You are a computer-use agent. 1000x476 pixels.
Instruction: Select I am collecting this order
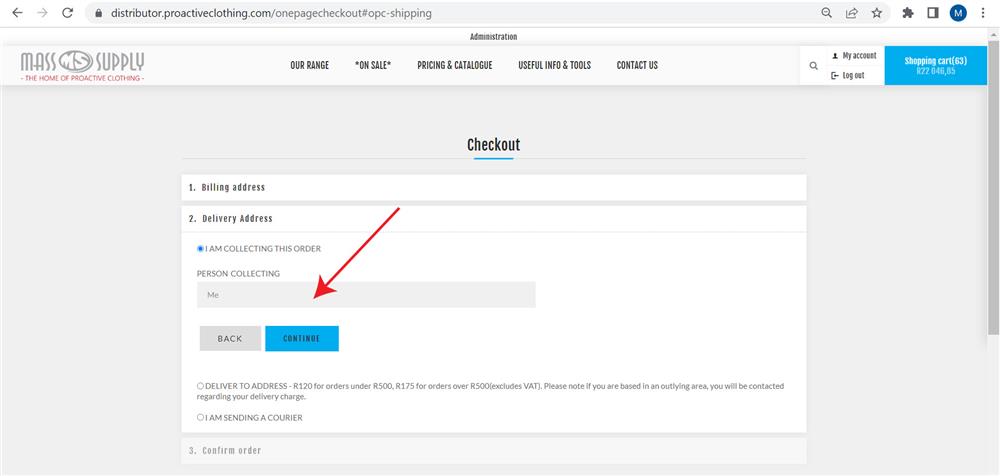tap(201, 249)
